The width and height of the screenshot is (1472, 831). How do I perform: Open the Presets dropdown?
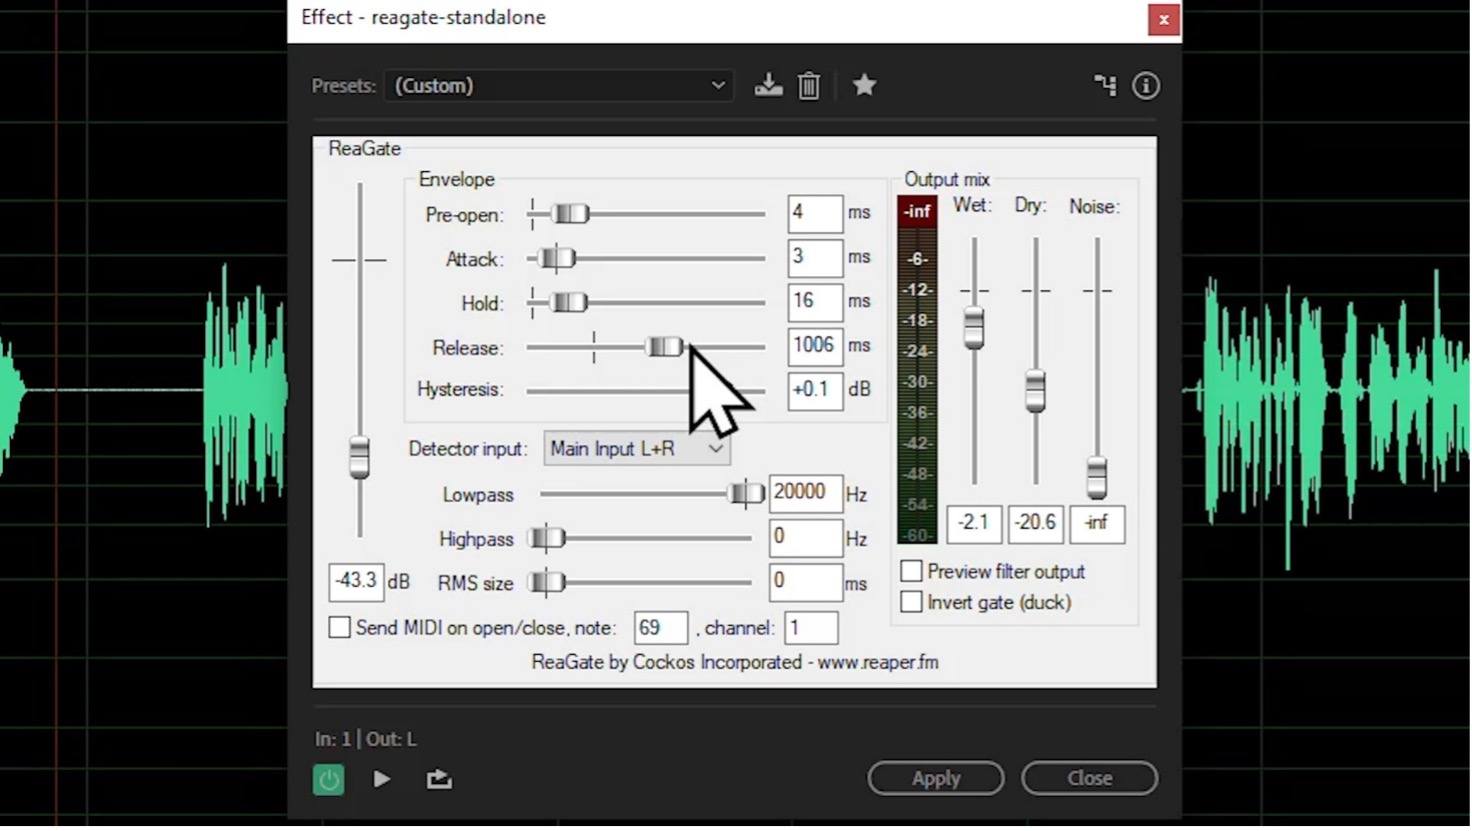coord(558,86)
